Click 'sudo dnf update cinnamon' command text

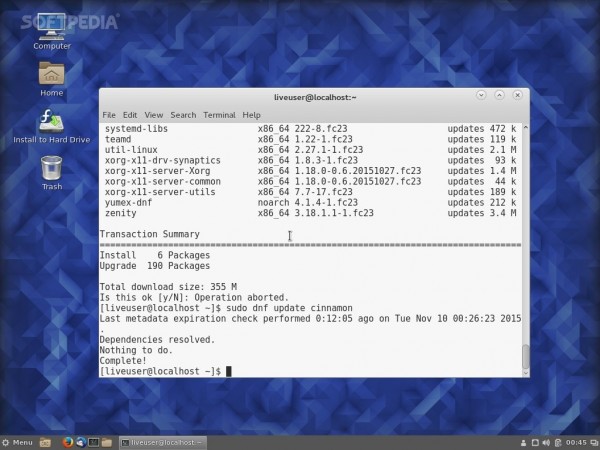click(x=289, y=308)
